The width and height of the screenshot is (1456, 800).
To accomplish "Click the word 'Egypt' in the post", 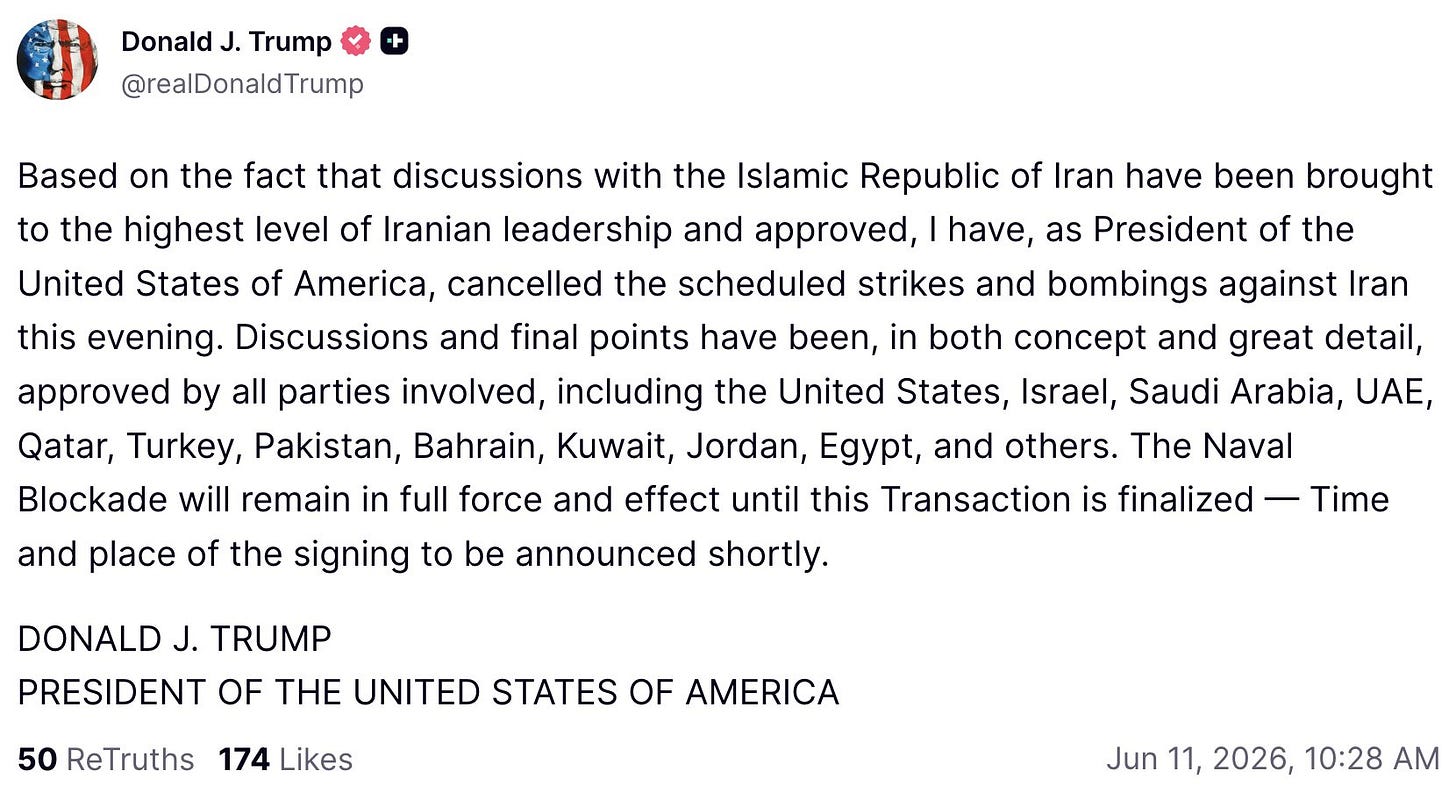I will pyautogui.click(x=865, y=446).
